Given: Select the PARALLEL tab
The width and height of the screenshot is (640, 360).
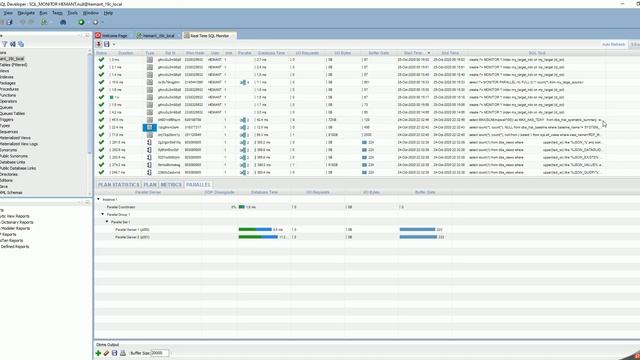Looking at the screenshot, I should [198, 185].
